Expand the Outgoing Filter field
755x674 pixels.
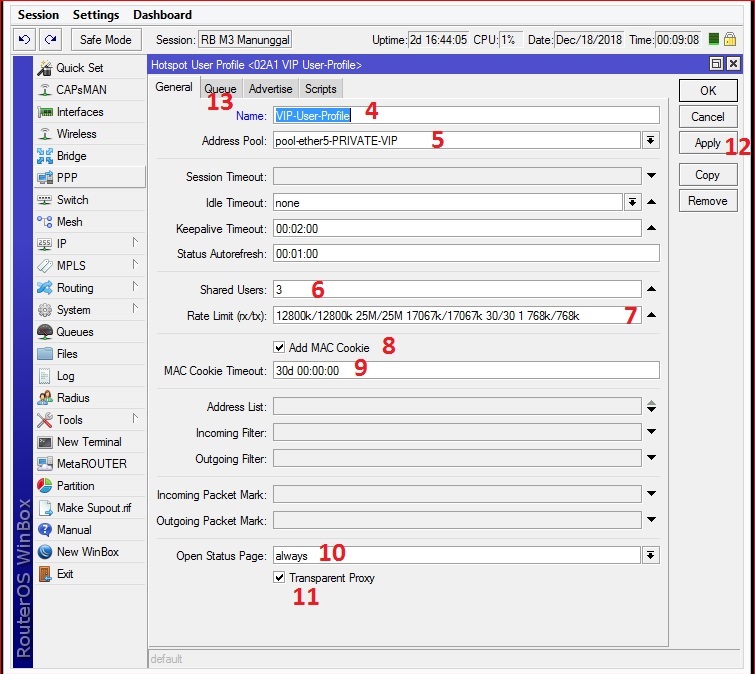(x=651, y=458)
